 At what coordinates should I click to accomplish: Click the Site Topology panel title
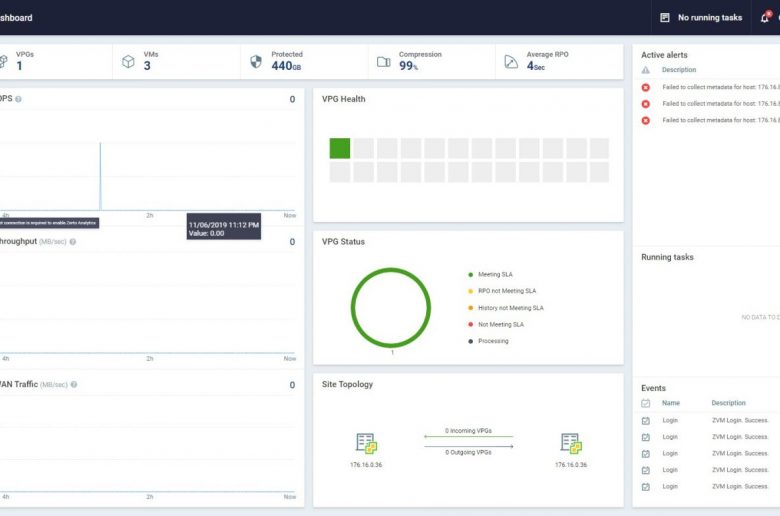tap(347, 384)
